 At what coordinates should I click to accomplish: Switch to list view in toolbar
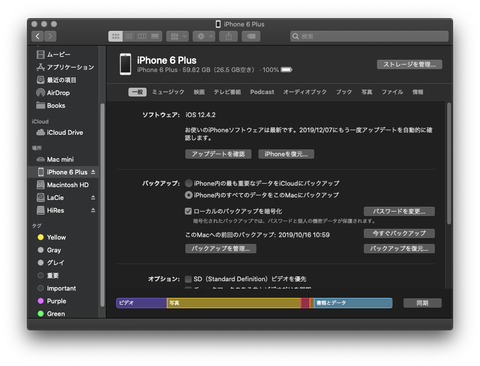(129, 36)
